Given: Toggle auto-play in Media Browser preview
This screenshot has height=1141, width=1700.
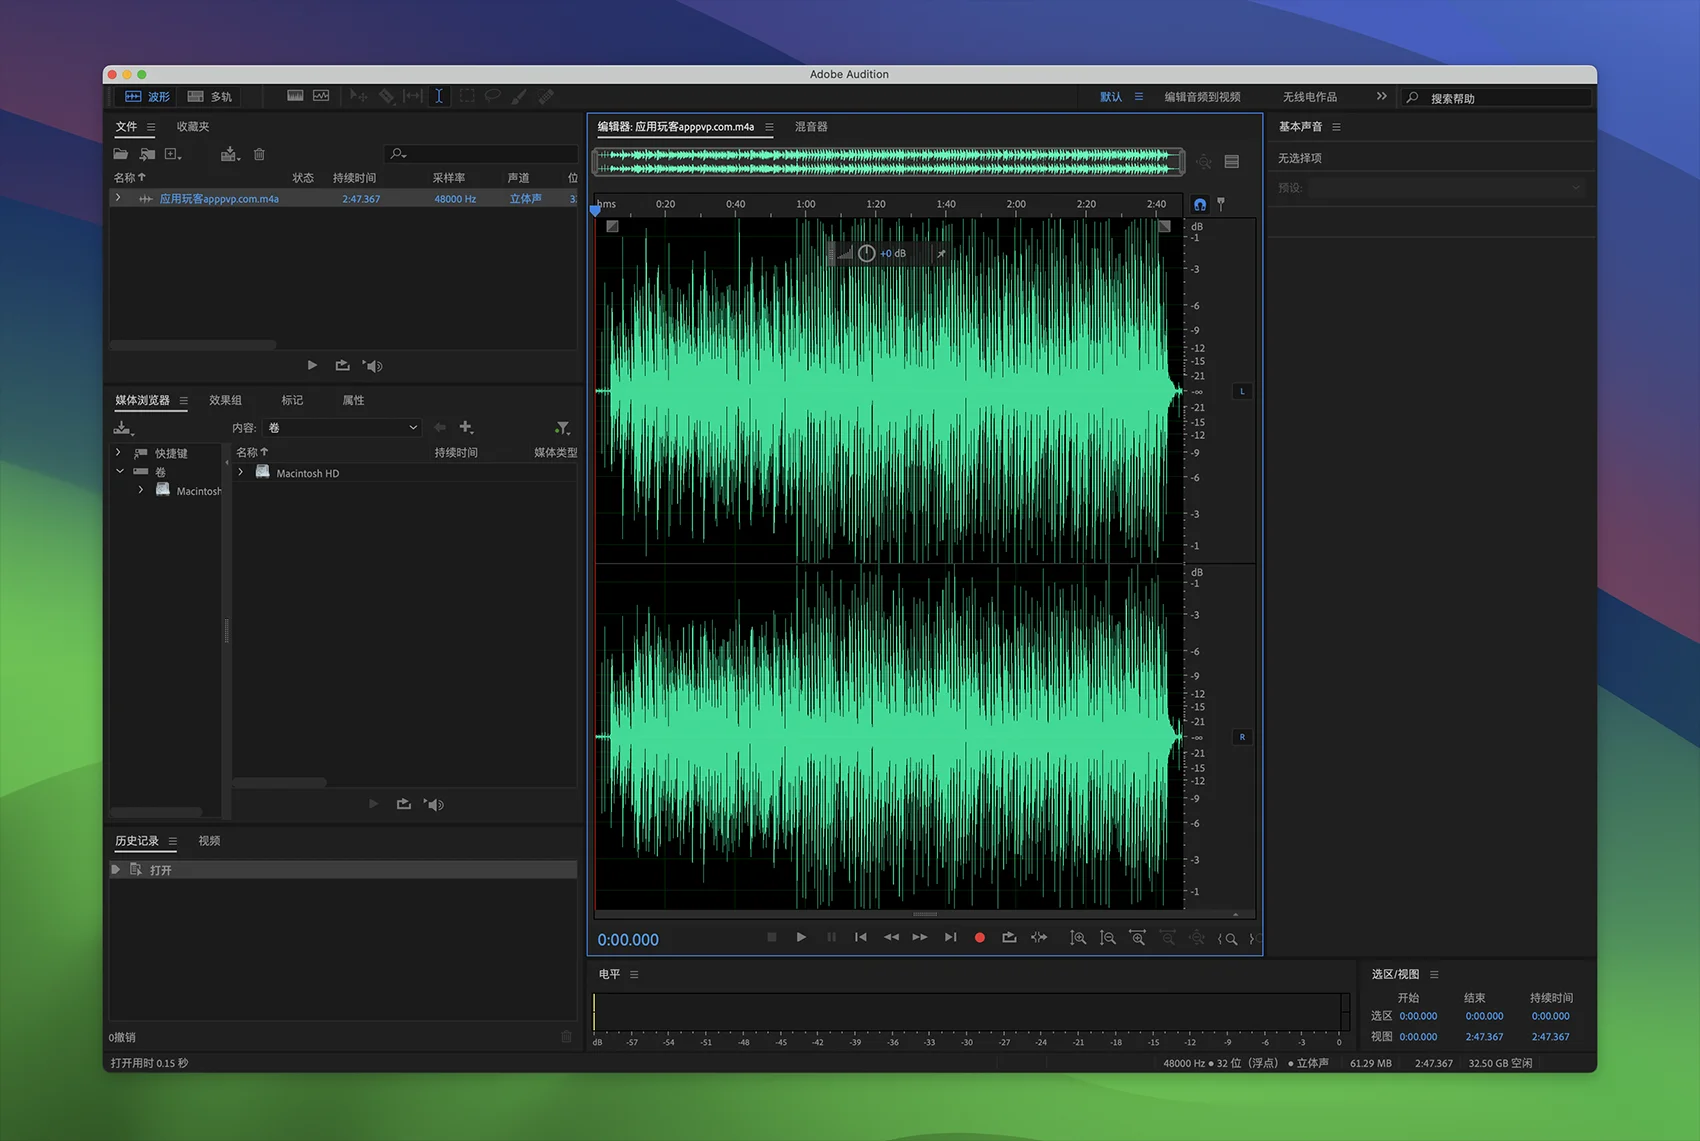Looking at the screenshot, I should coord(434,804).
